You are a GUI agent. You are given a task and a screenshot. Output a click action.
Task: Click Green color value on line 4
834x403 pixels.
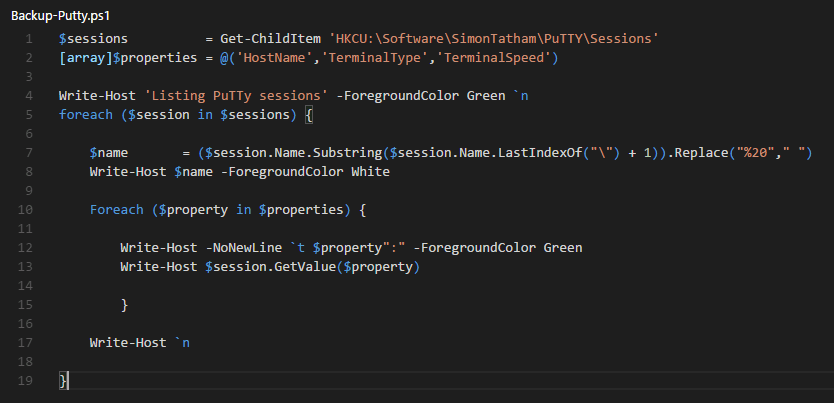pos(486,96)
